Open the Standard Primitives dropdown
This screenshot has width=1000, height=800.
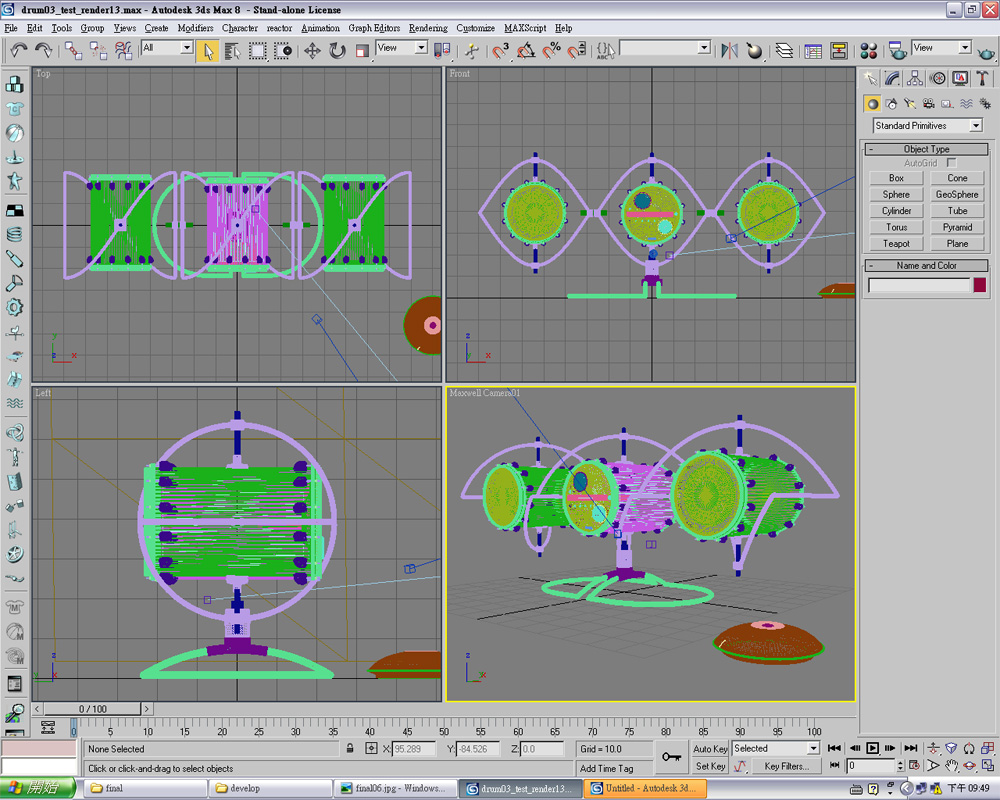pyautogui.click(x=927, y=126)
